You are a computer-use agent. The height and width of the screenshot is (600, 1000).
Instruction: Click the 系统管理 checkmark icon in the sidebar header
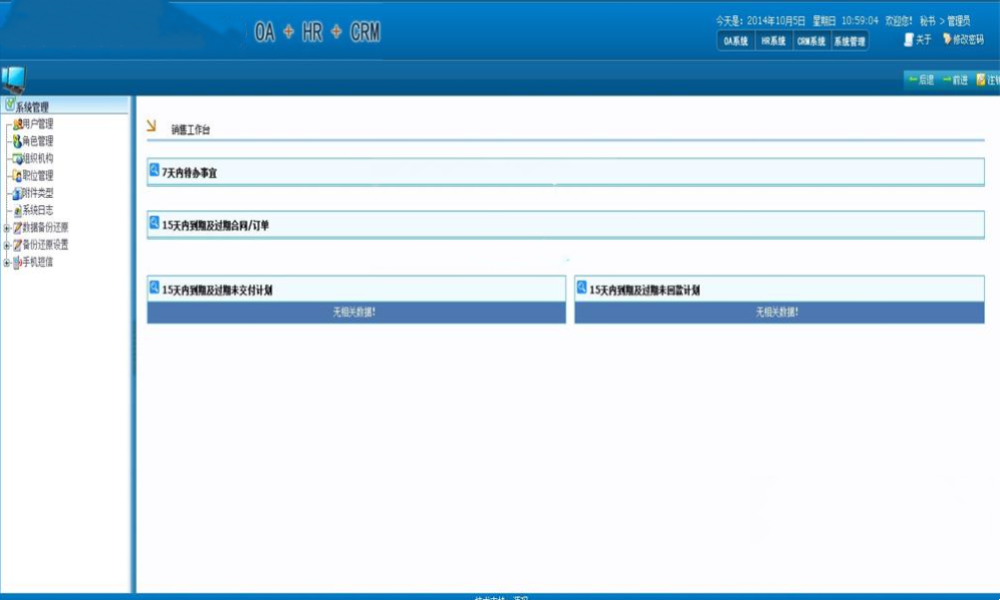click(x=10, y=105)
